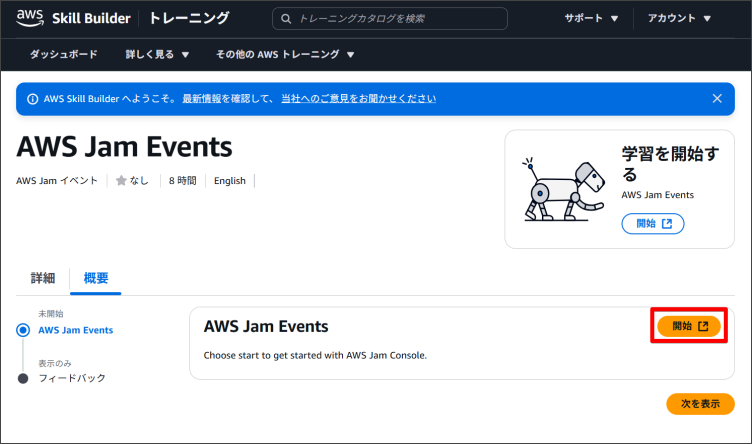Image resolution: width=752 pixels, height=444 pixels.
Task: Click the star rating icon
Action: 121,181
